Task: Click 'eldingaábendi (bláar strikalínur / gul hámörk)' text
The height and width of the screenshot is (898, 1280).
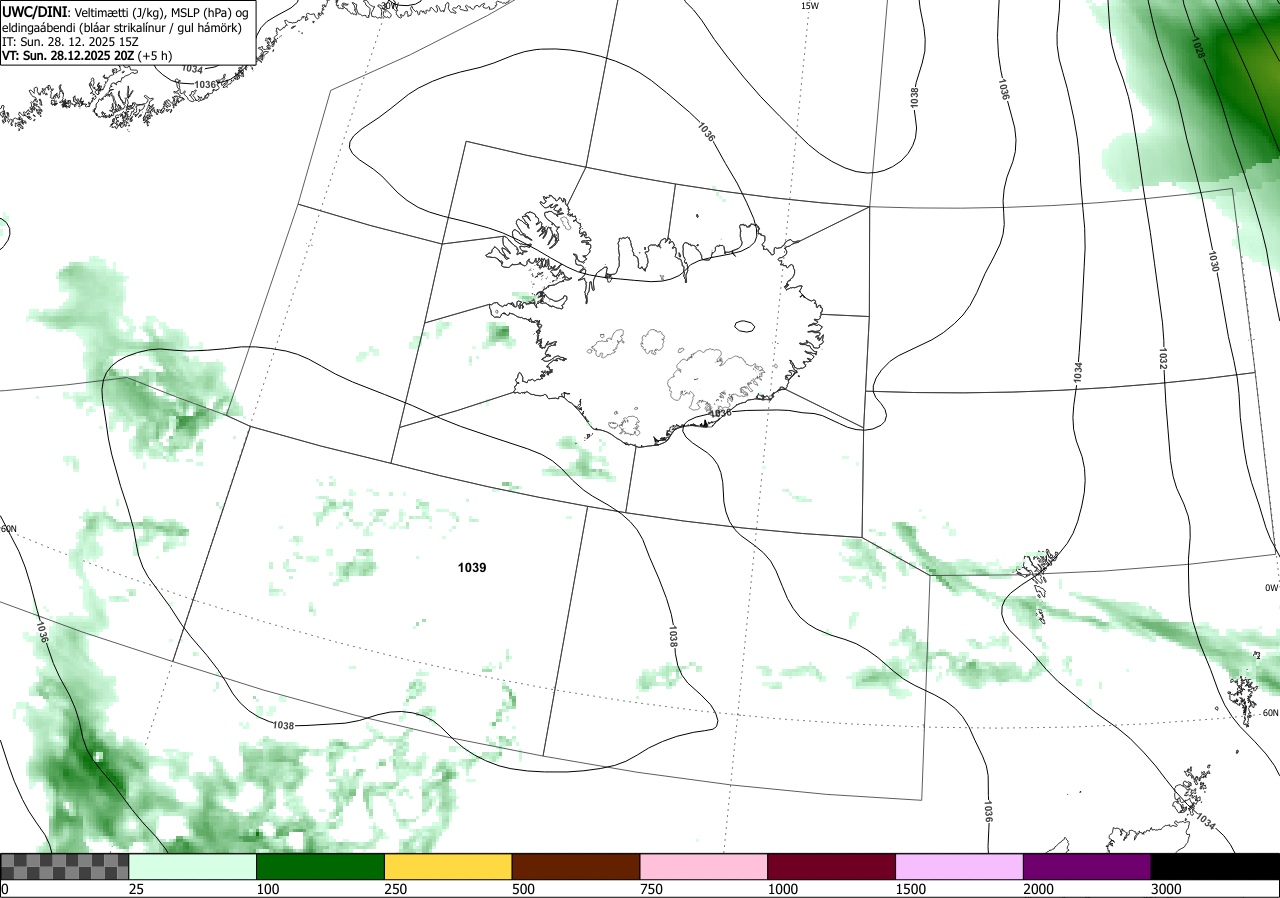Action: pyautogui.click(x=121, y=28)
